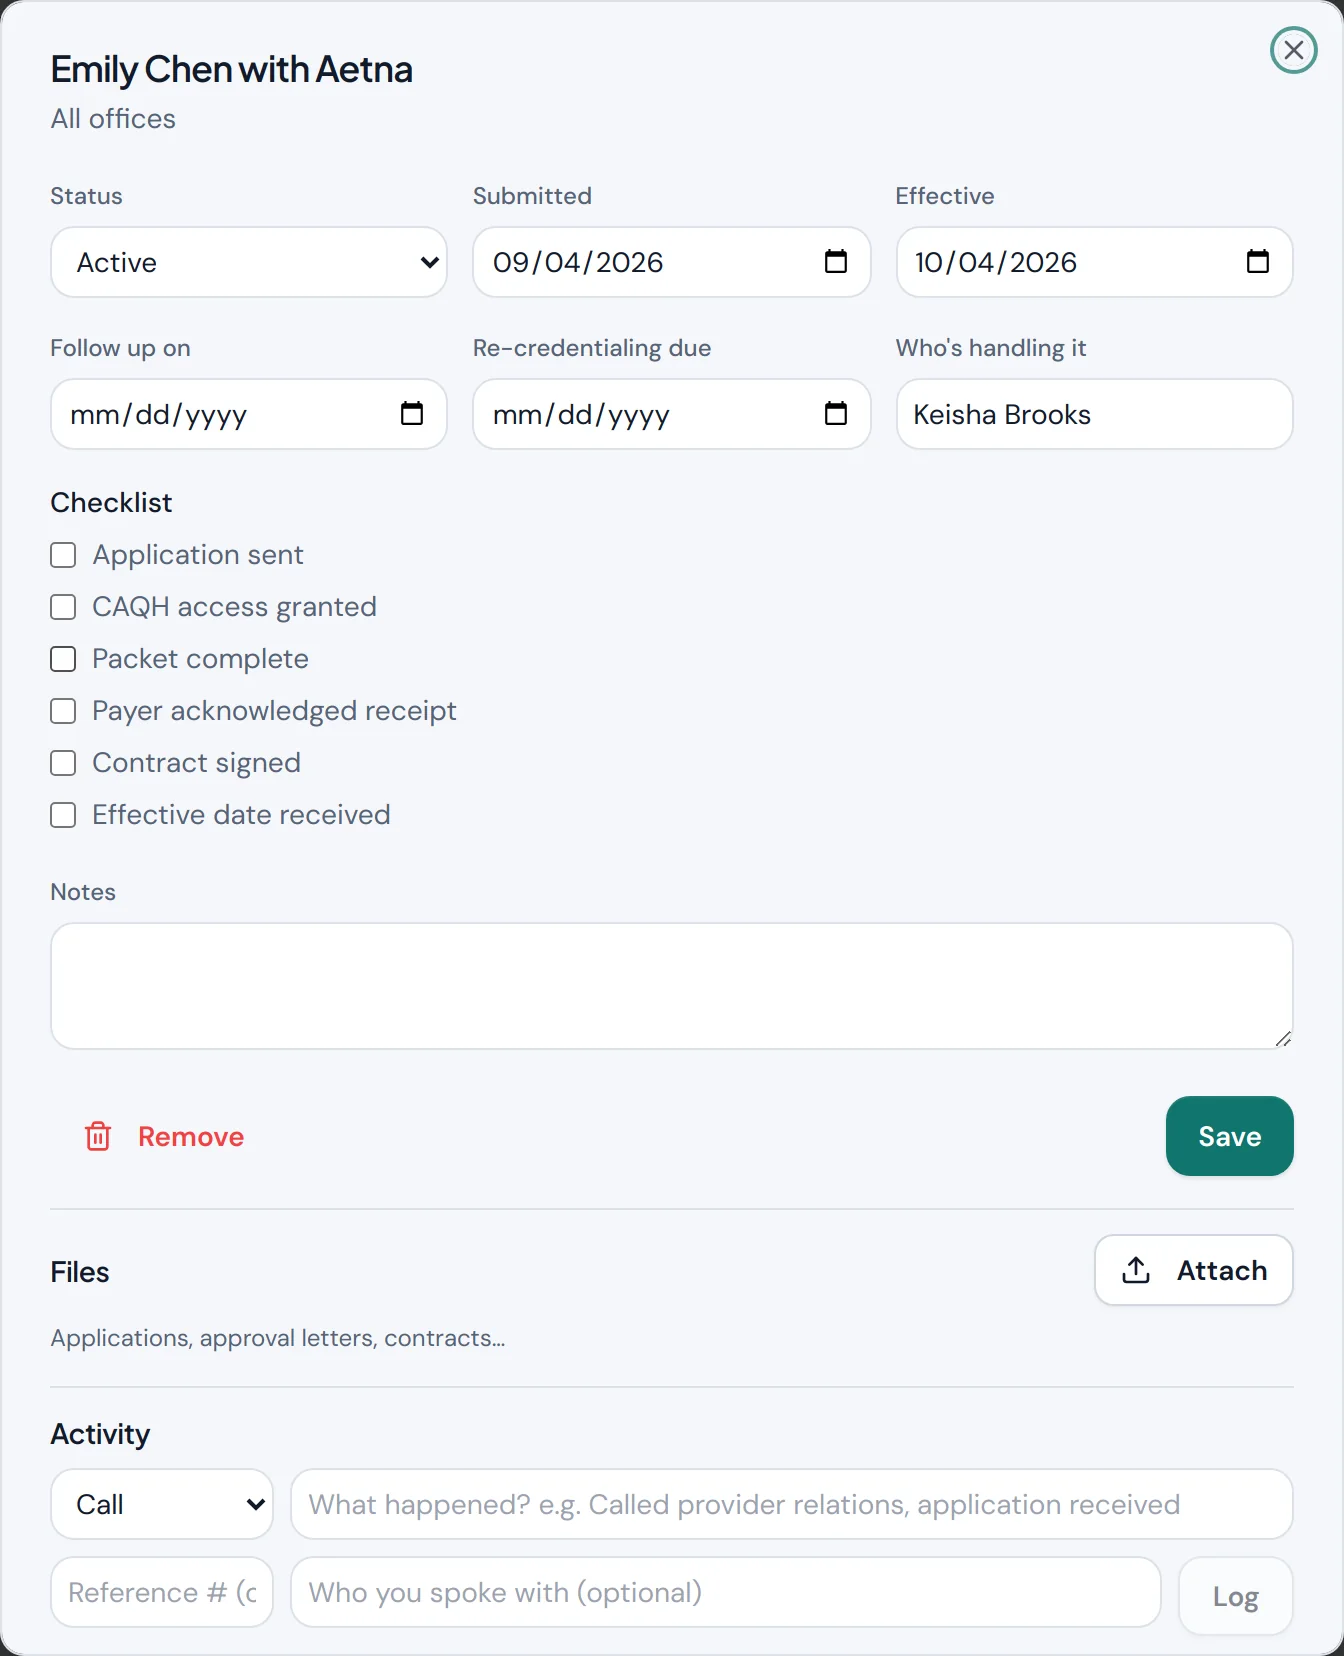Viewport: 1344px width, 1656px height.
Task: Click the red trash can icon
Action: (x=98, y=1136)
